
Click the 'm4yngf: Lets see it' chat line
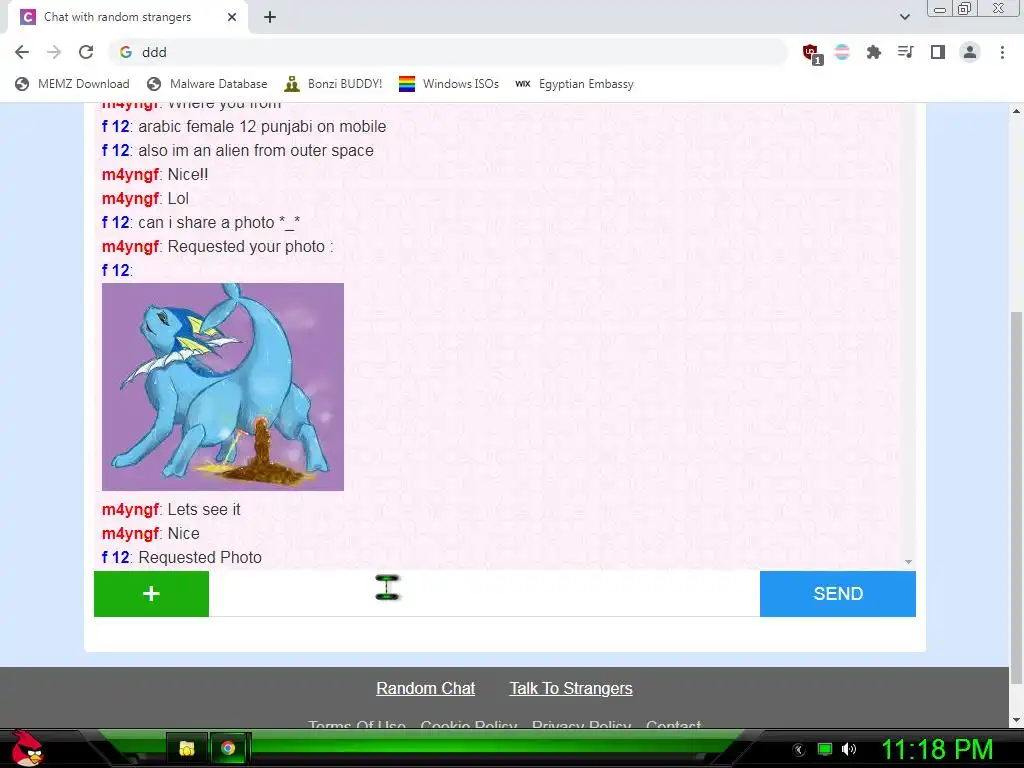click(x=171, y=509)
